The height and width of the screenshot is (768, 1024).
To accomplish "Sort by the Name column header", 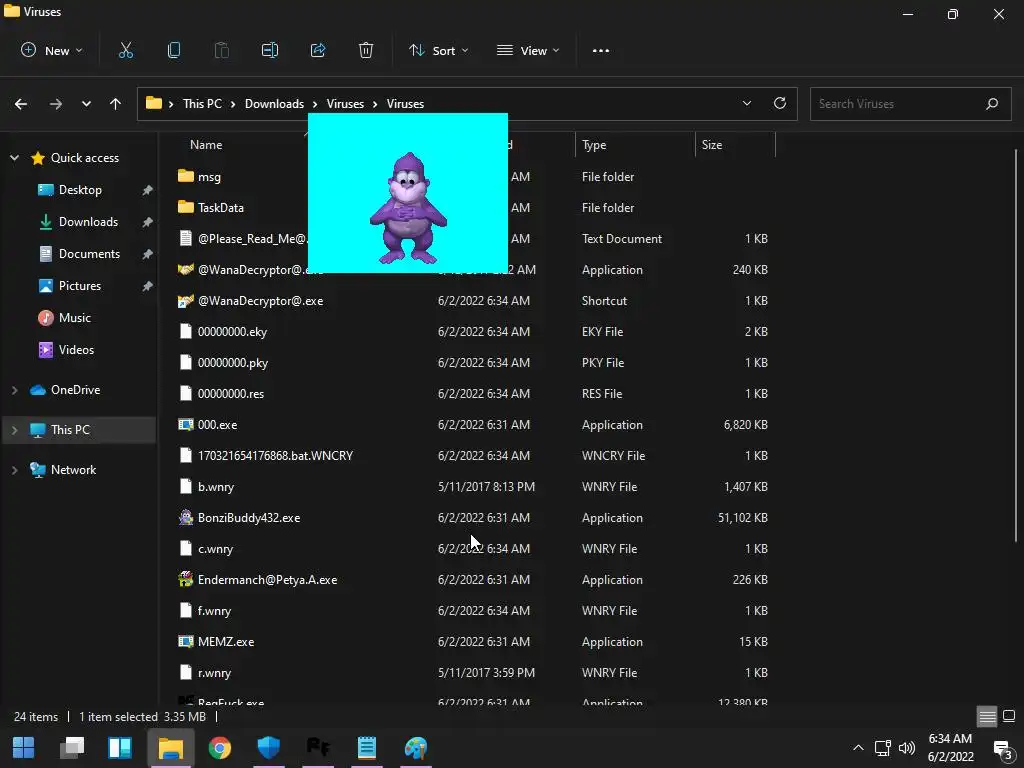I will (206, 145).
